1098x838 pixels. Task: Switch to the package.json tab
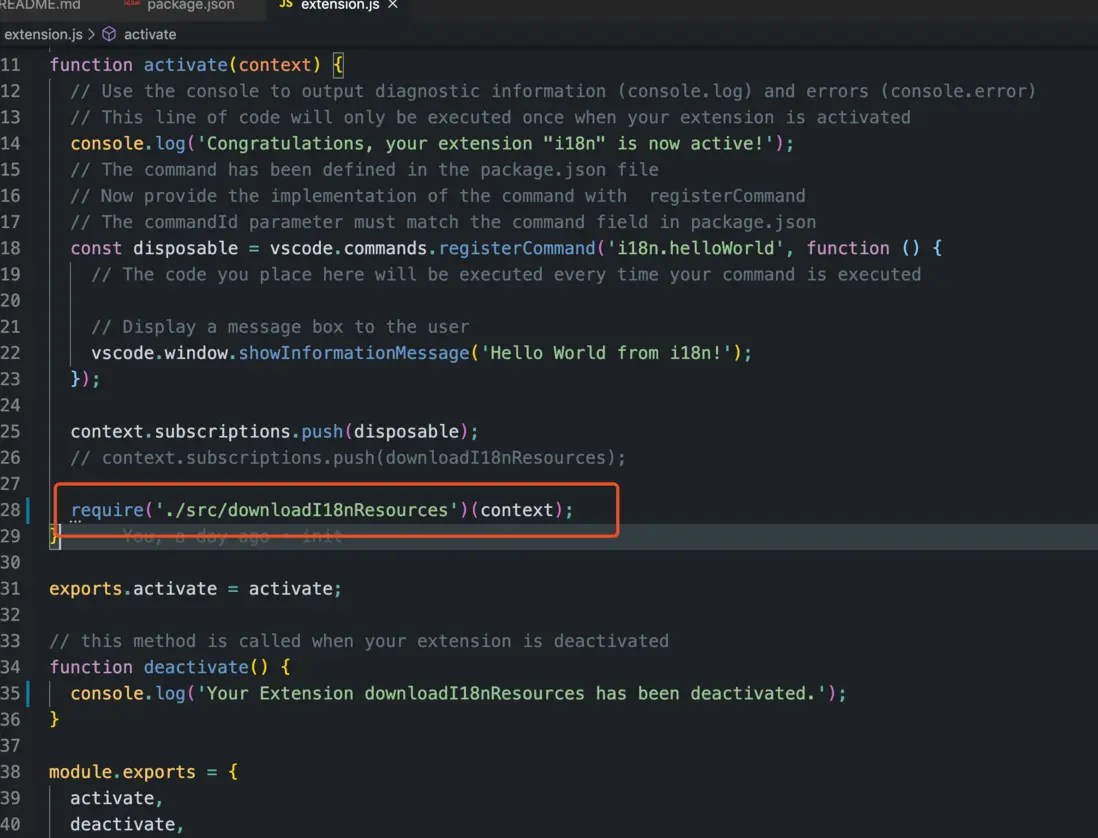click(190, 5)
